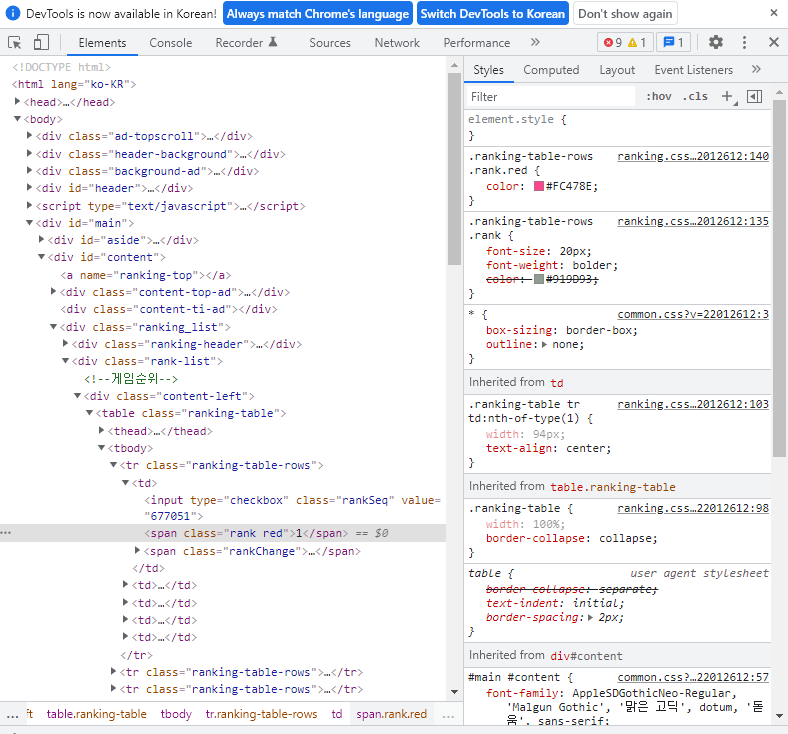Click tr.ranking-table-rows in the breadcrumb
Image resolution: width=788 pixels, height=734 pixels.
[x=261, y=714]
